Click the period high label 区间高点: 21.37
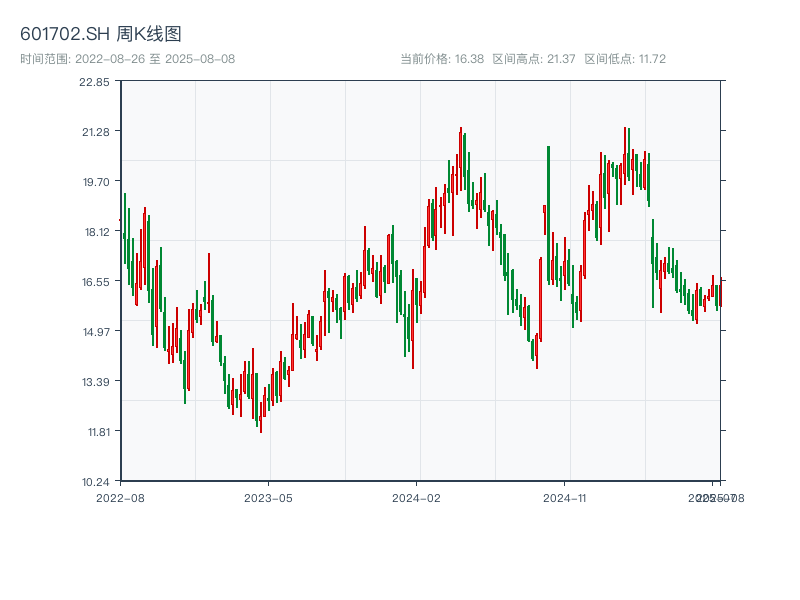 (x=534, y=59)
